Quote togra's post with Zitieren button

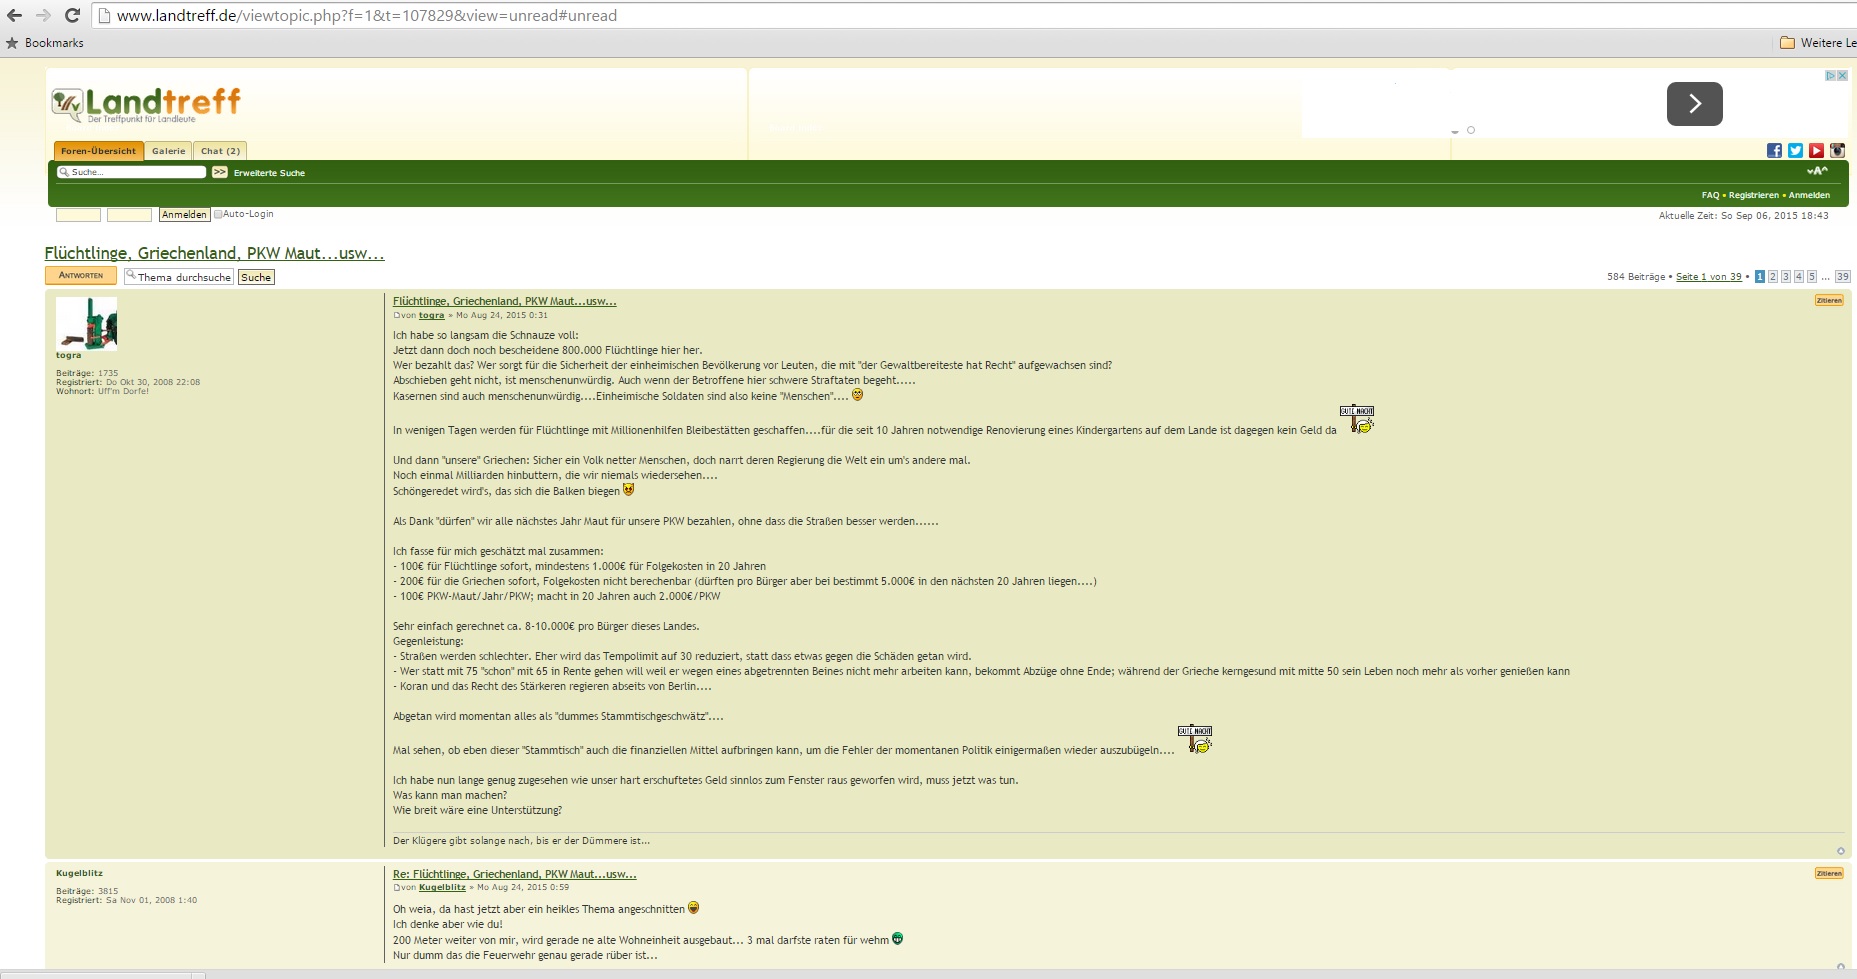point(1829,300)
